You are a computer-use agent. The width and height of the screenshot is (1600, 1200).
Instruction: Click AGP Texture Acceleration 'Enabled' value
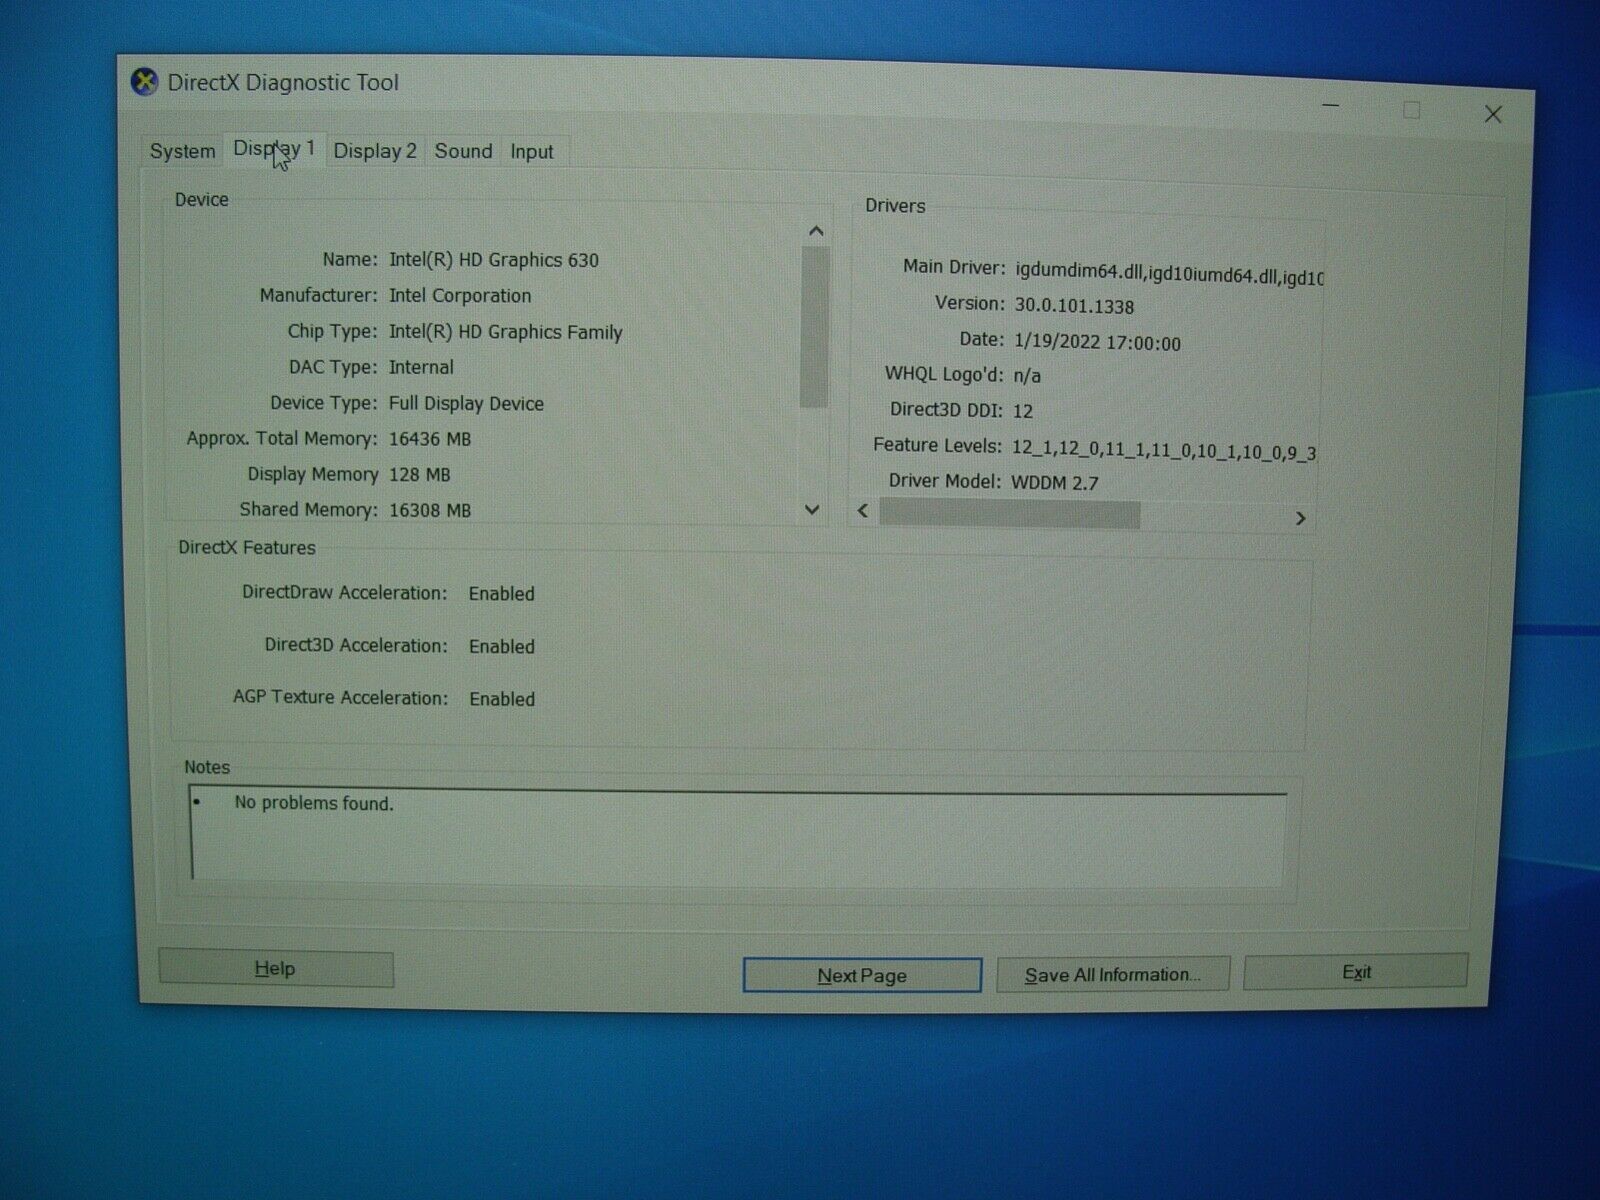[502, 699]
